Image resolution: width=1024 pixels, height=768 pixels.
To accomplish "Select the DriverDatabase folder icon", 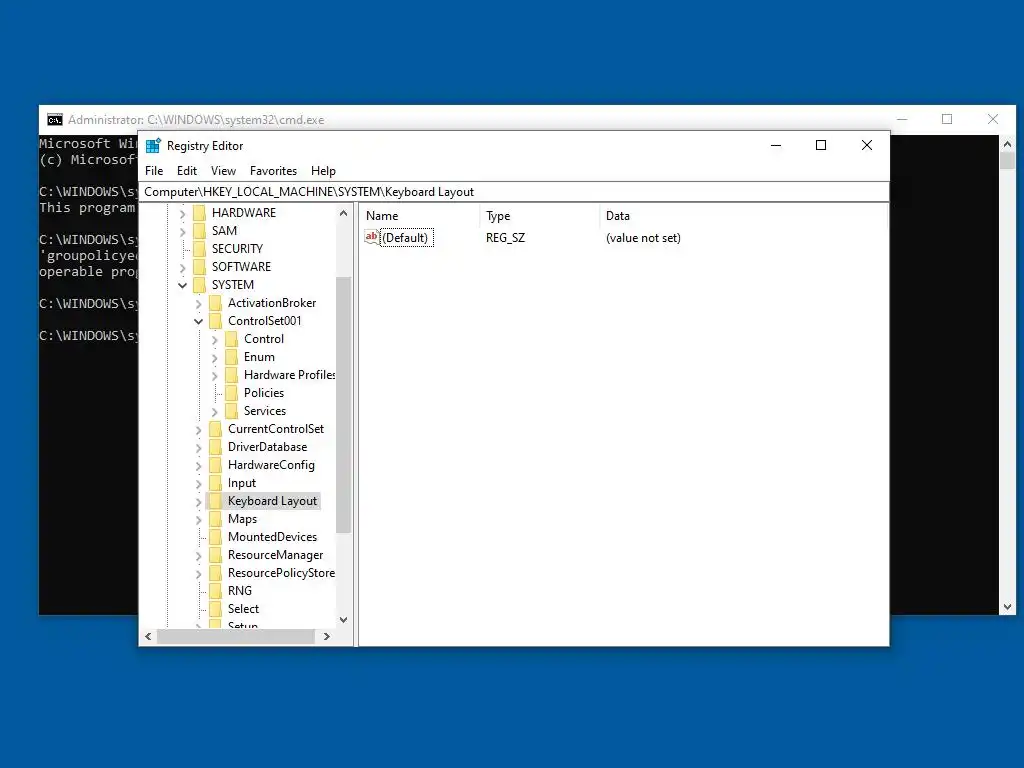I will coord(216,447).
